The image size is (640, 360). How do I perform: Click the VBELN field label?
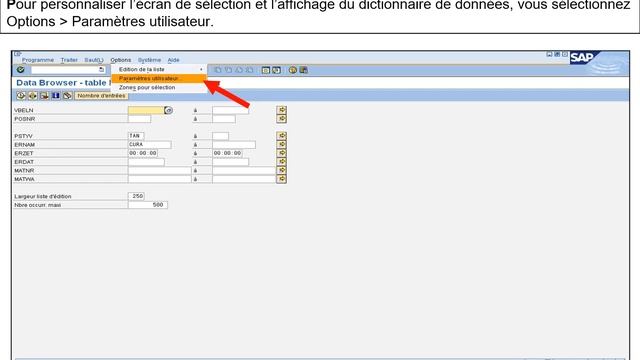(x=24, y=110)
